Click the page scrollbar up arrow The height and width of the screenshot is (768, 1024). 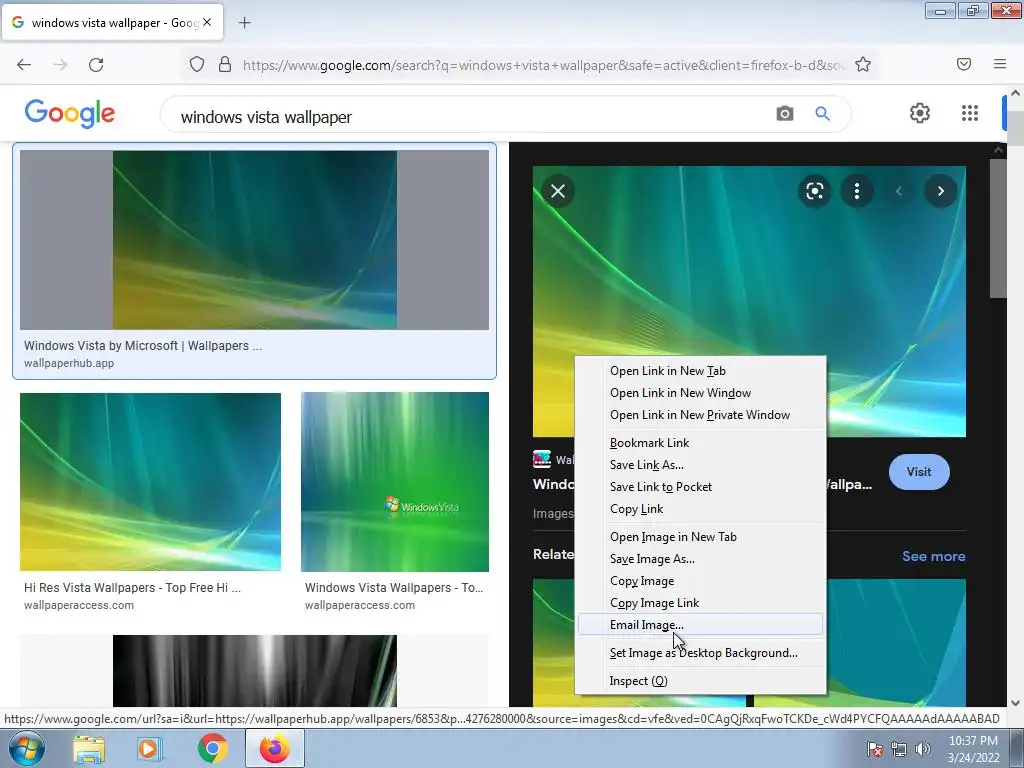coord(1016,93)
